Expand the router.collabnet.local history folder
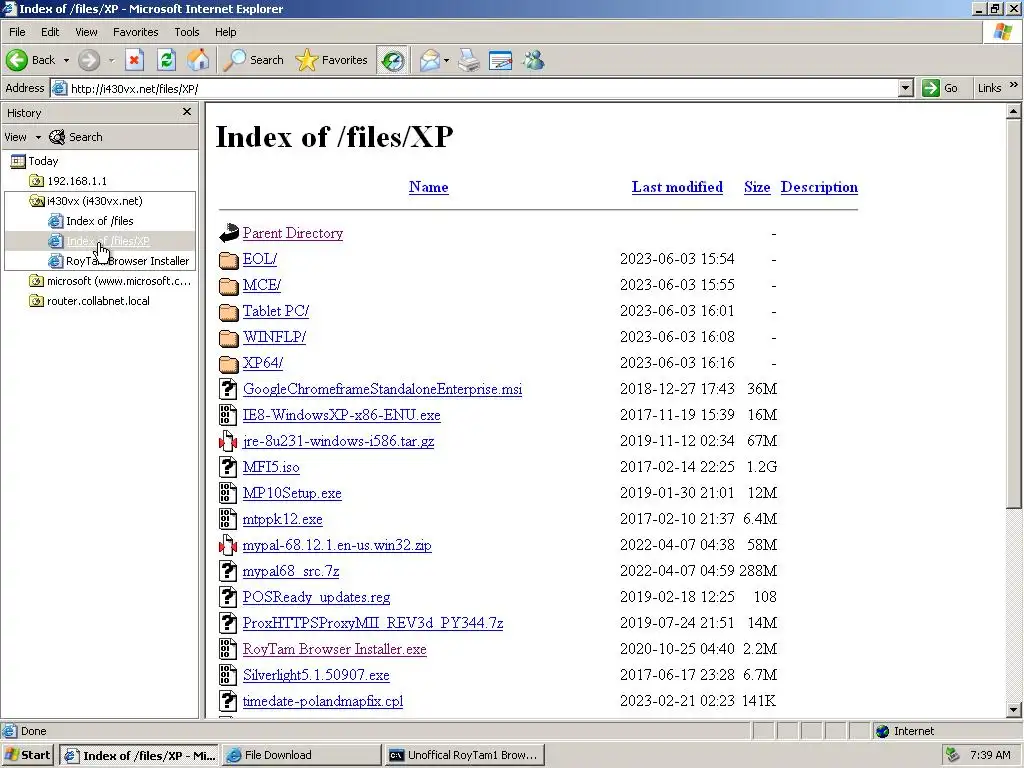The image size is (1024, 768). click(89, 301)
